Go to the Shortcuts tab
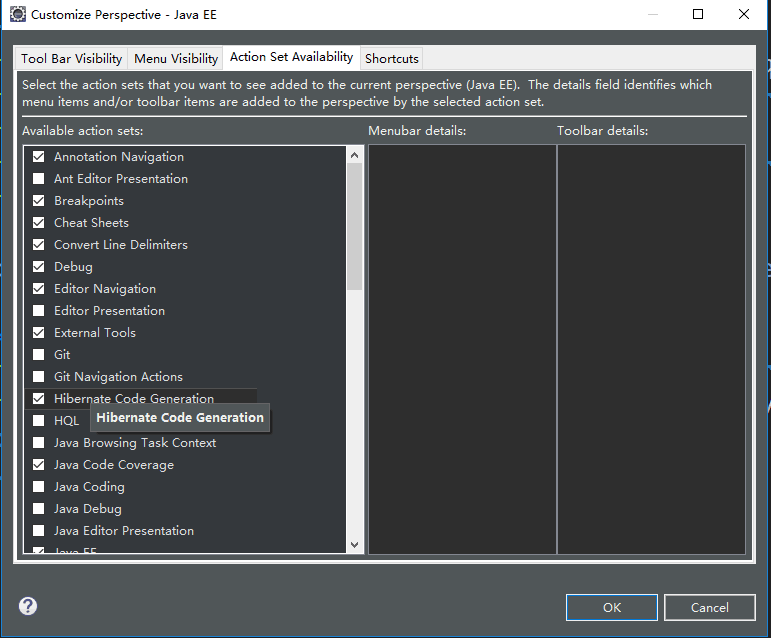Screen dimensions: 771x638 (x=392, y=59)
